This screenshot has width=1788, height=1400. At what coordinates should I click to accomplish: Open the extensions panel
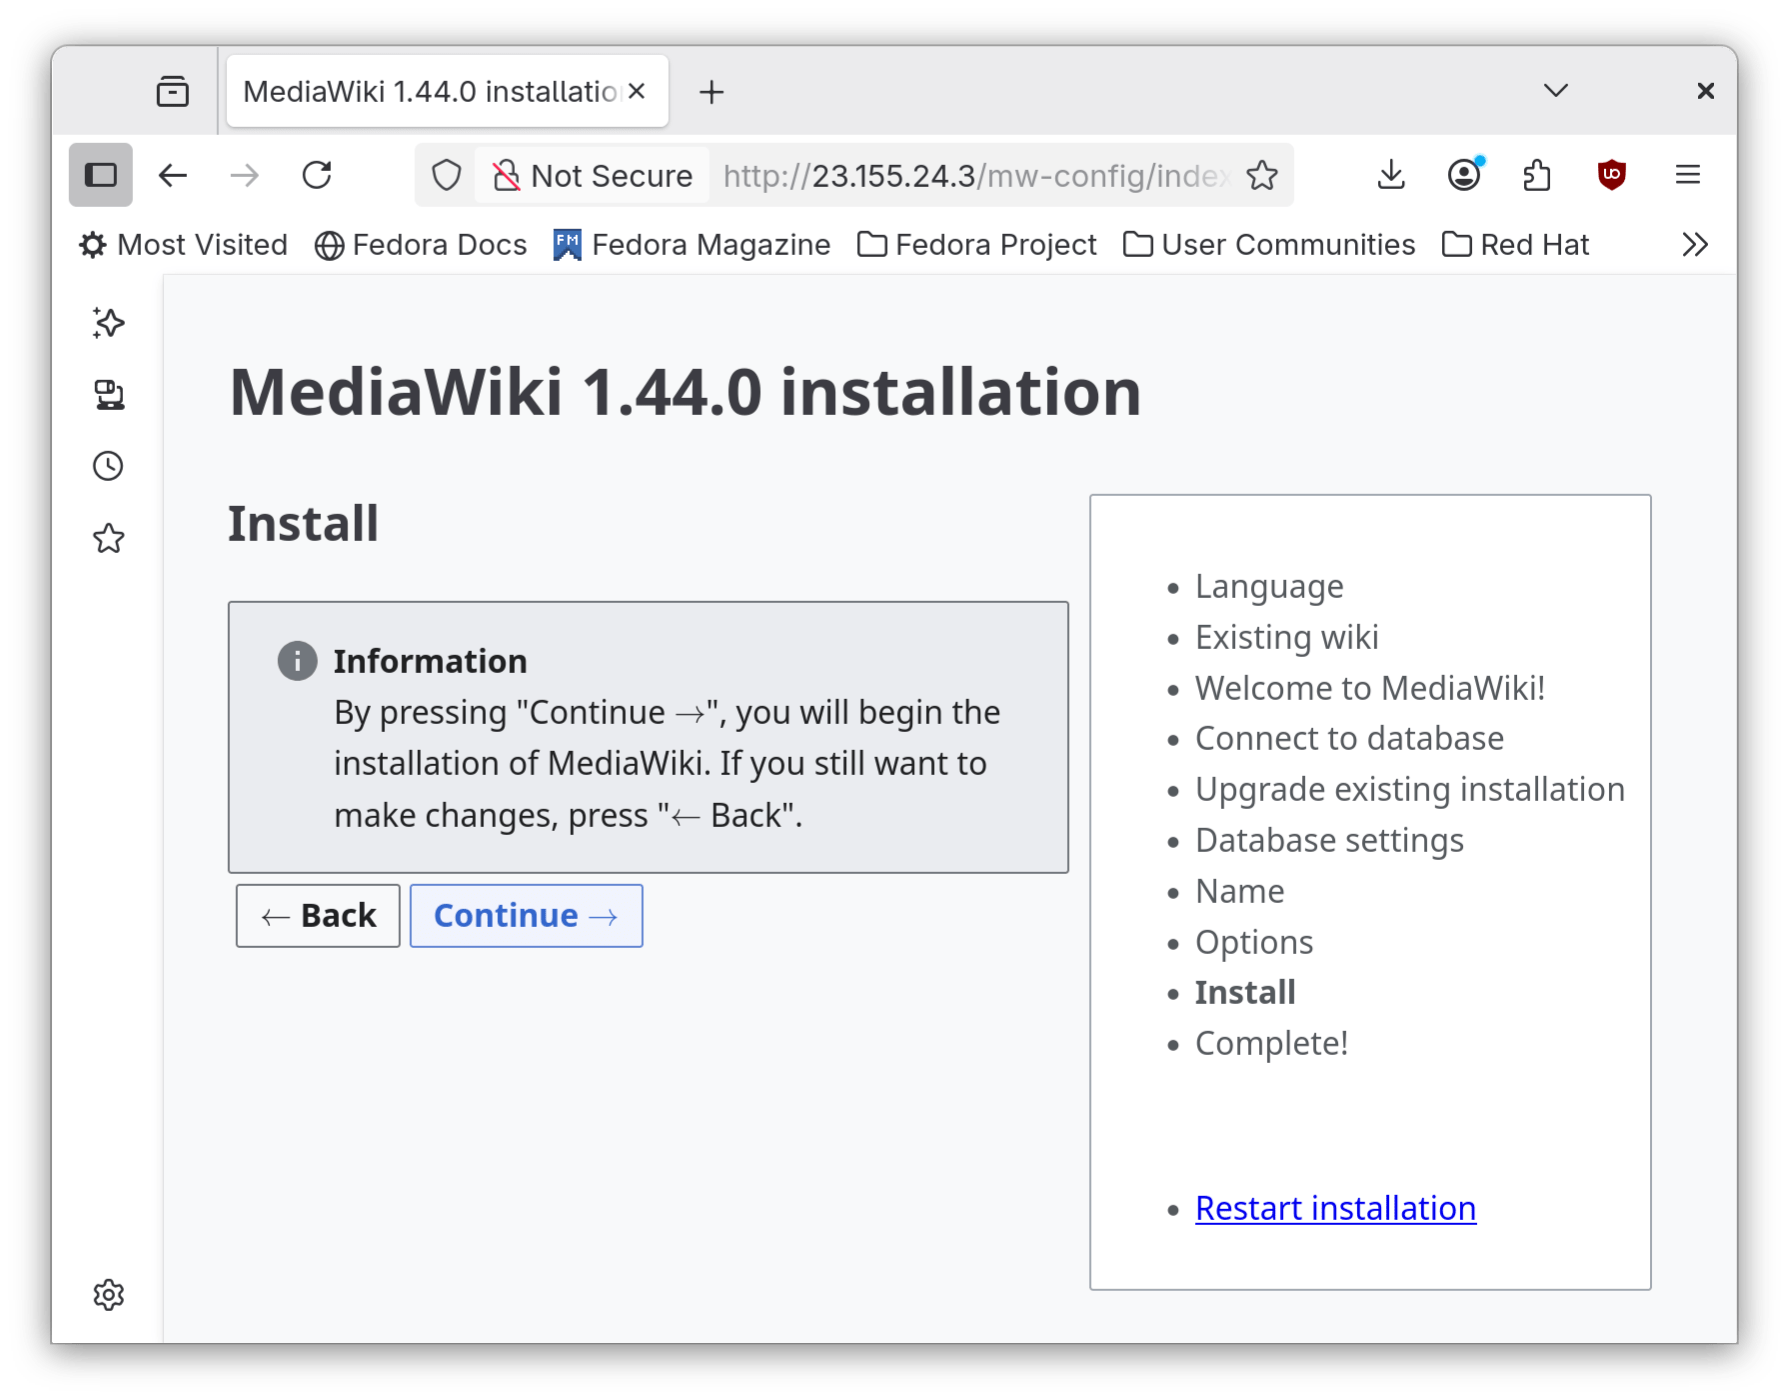(x=1537, y=175)
